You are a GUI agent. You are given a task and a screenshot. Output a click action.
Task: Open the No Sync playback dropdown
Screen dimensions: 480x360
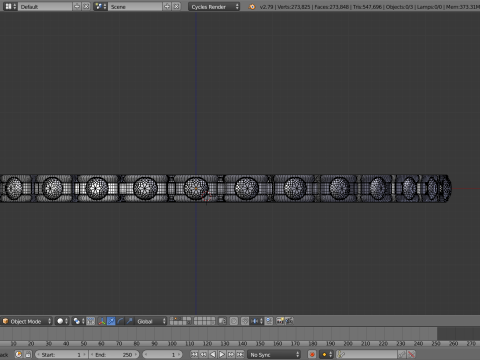[x=274, y=354]
